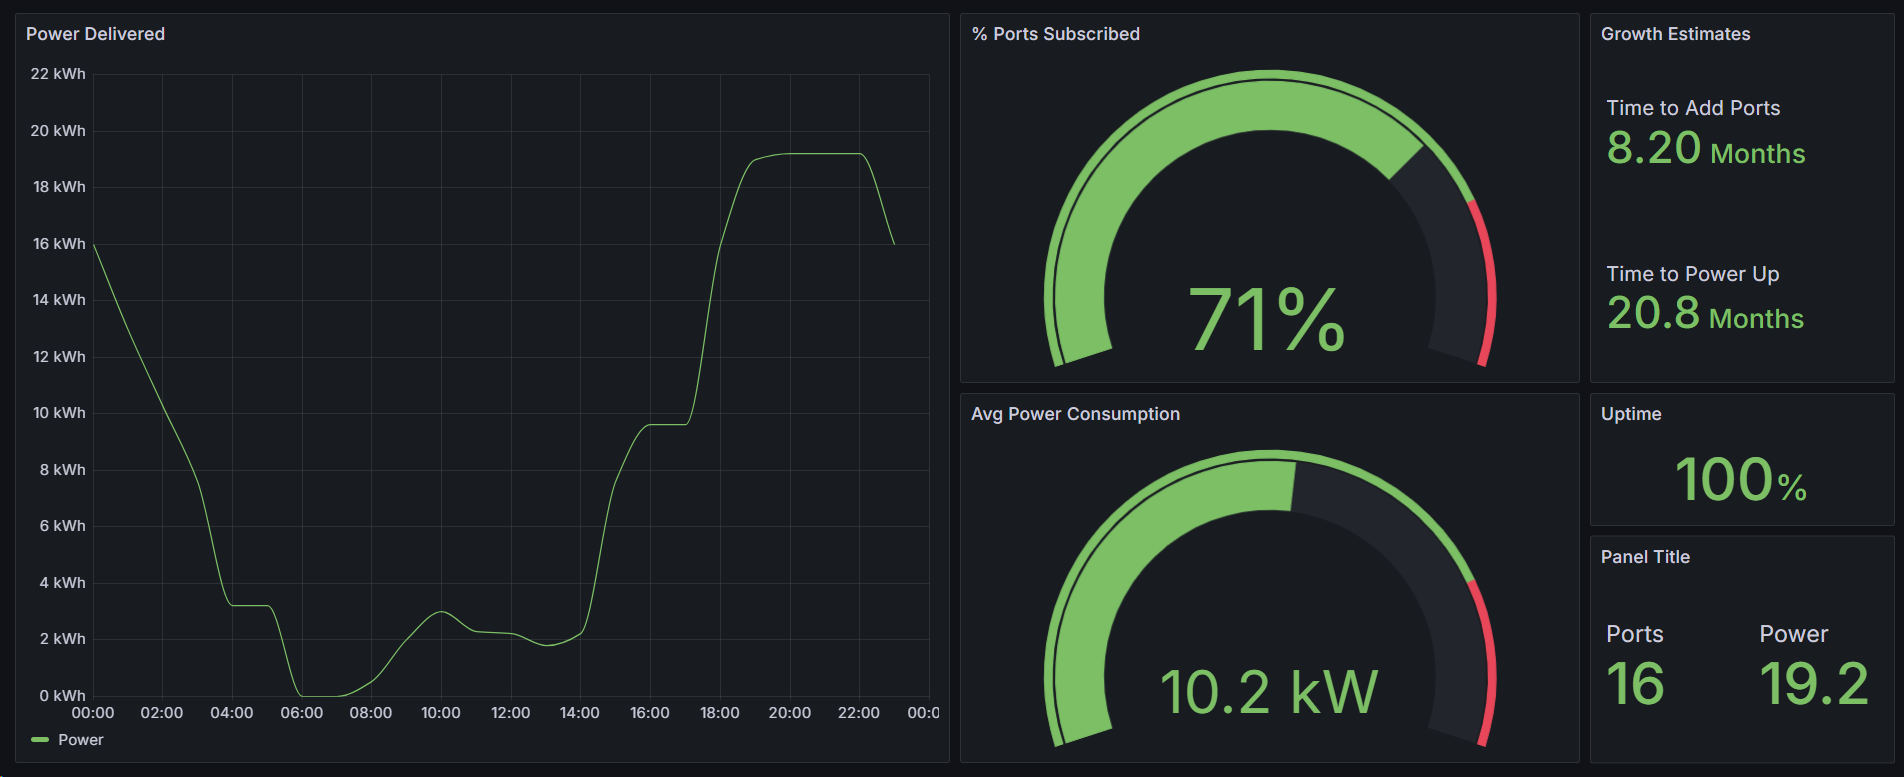The image size is (1904, 777).
Task: Click the 02:00 time axis label
Action: coord(162,713)
